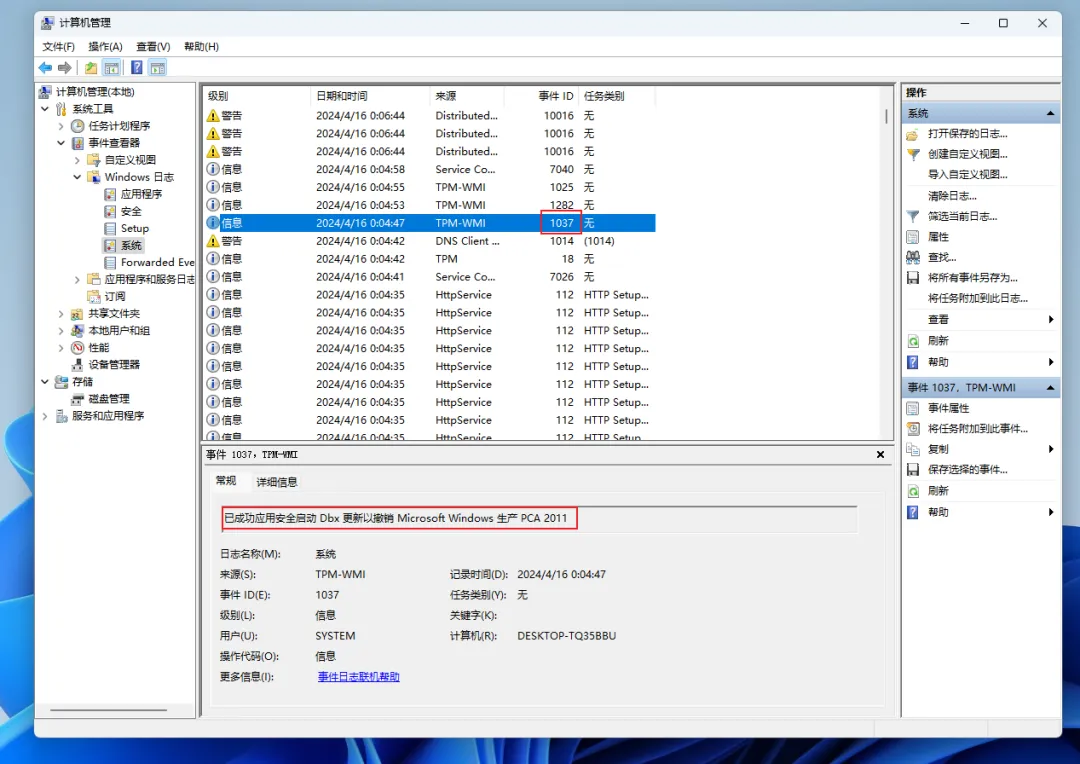This screenshot has height=764, width=1080.
Task: Select the 性能 icon in the tree
Action: pyautogui.click(x=77, y=348)
